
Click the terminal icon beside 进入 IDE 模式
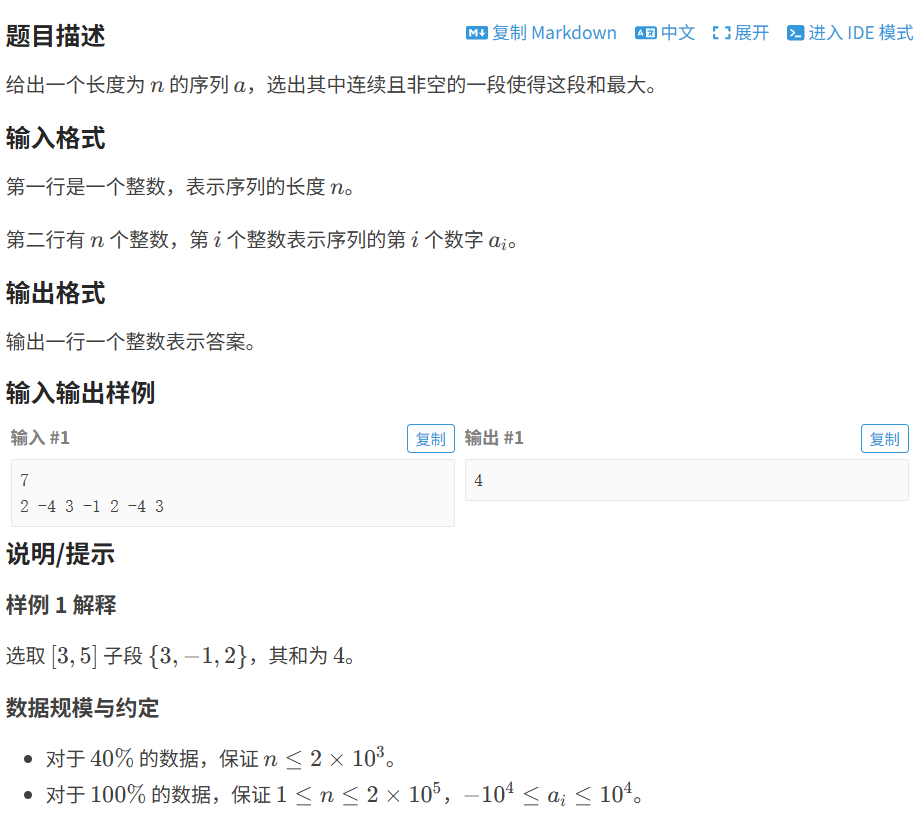(x=796, y=33)
